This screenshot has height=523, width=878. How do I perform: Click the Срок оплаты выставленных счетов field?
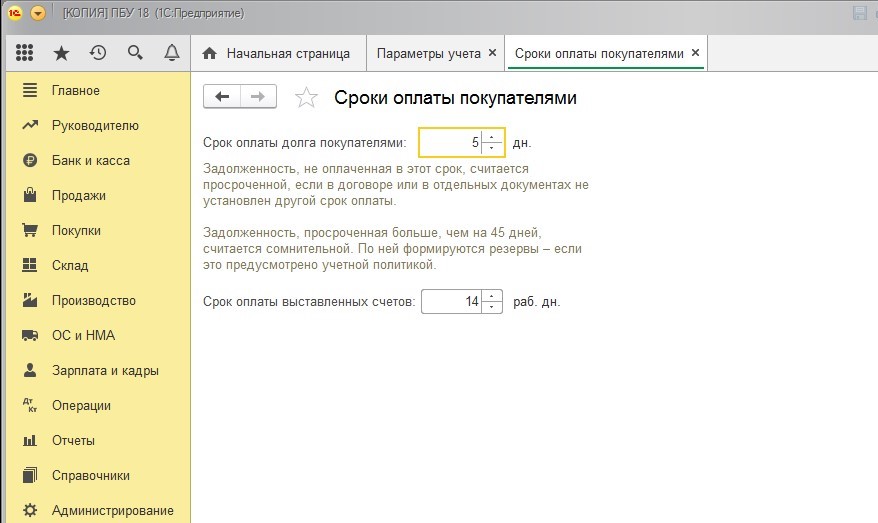click(x=451, y=301)
